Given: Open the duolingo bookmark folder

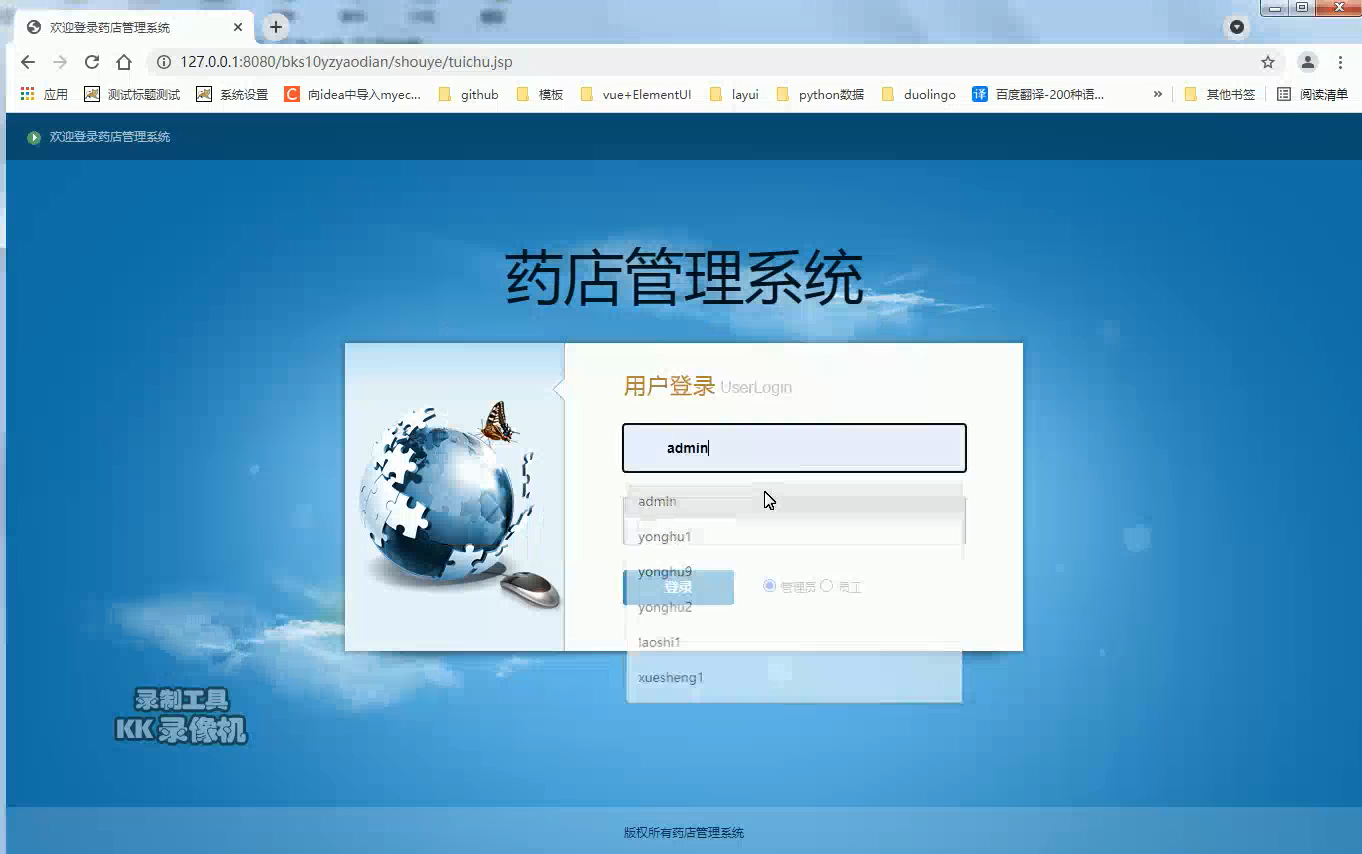Looking at the screenshot, I should click(918, 94).
